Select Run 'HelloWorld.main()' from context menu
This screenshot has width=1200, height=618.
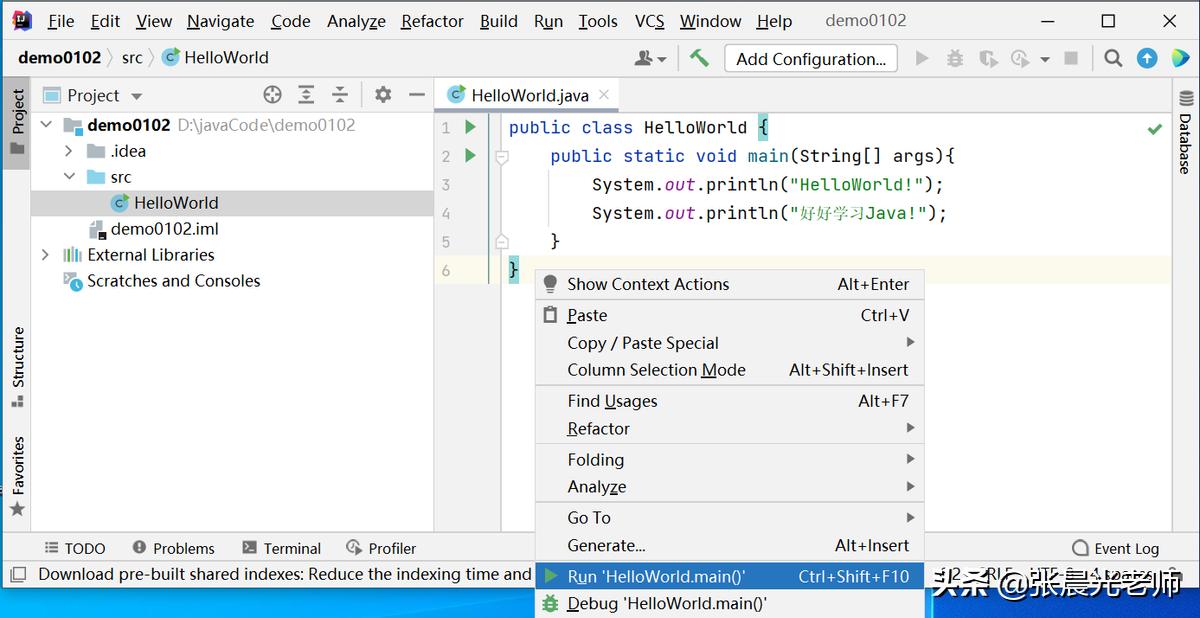(x=655, y=576)
